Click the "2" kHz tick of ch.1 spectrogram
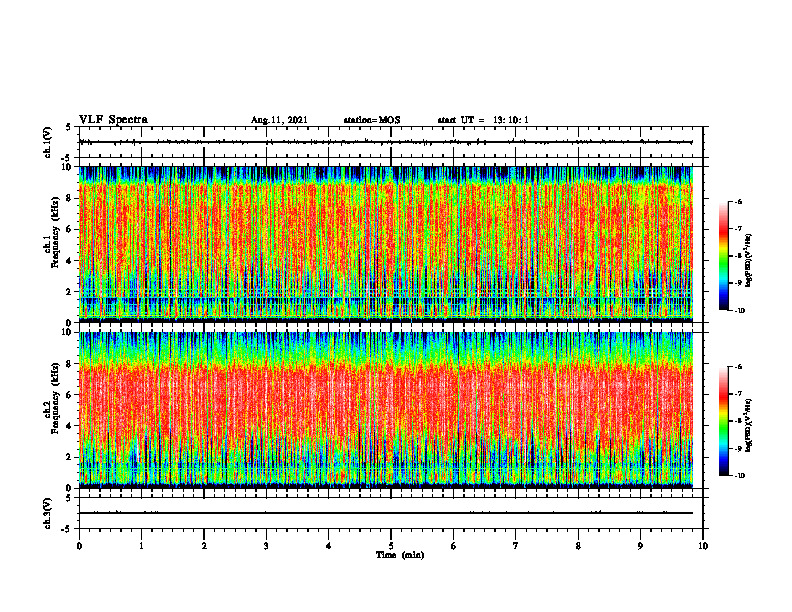 70,291
